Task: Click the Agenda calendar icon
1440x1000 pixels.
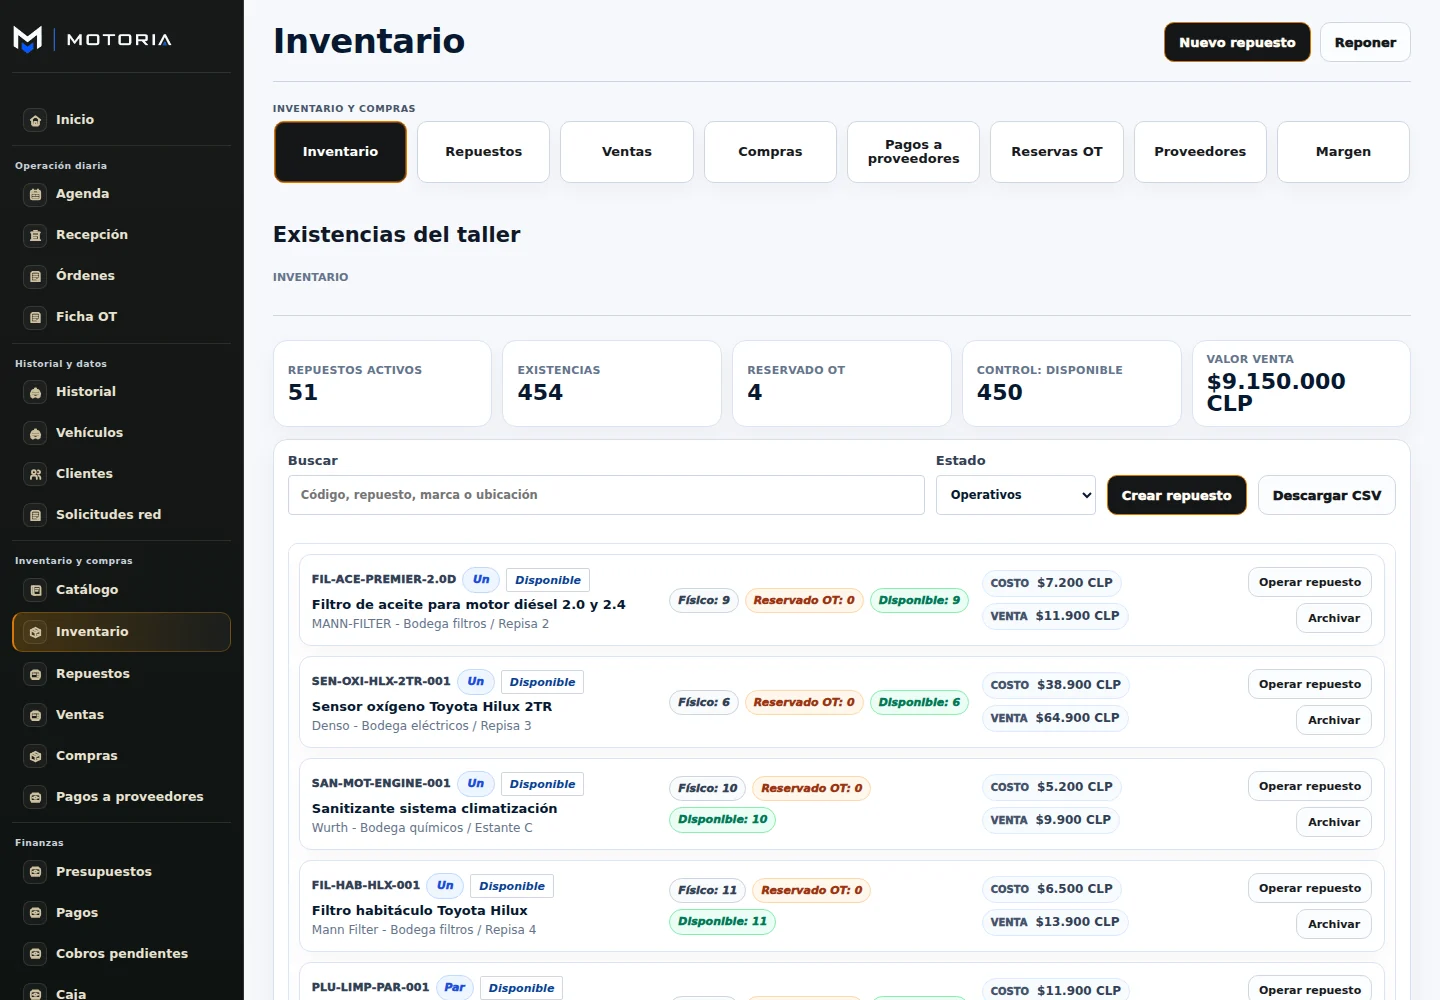Action: pos(35,194)
